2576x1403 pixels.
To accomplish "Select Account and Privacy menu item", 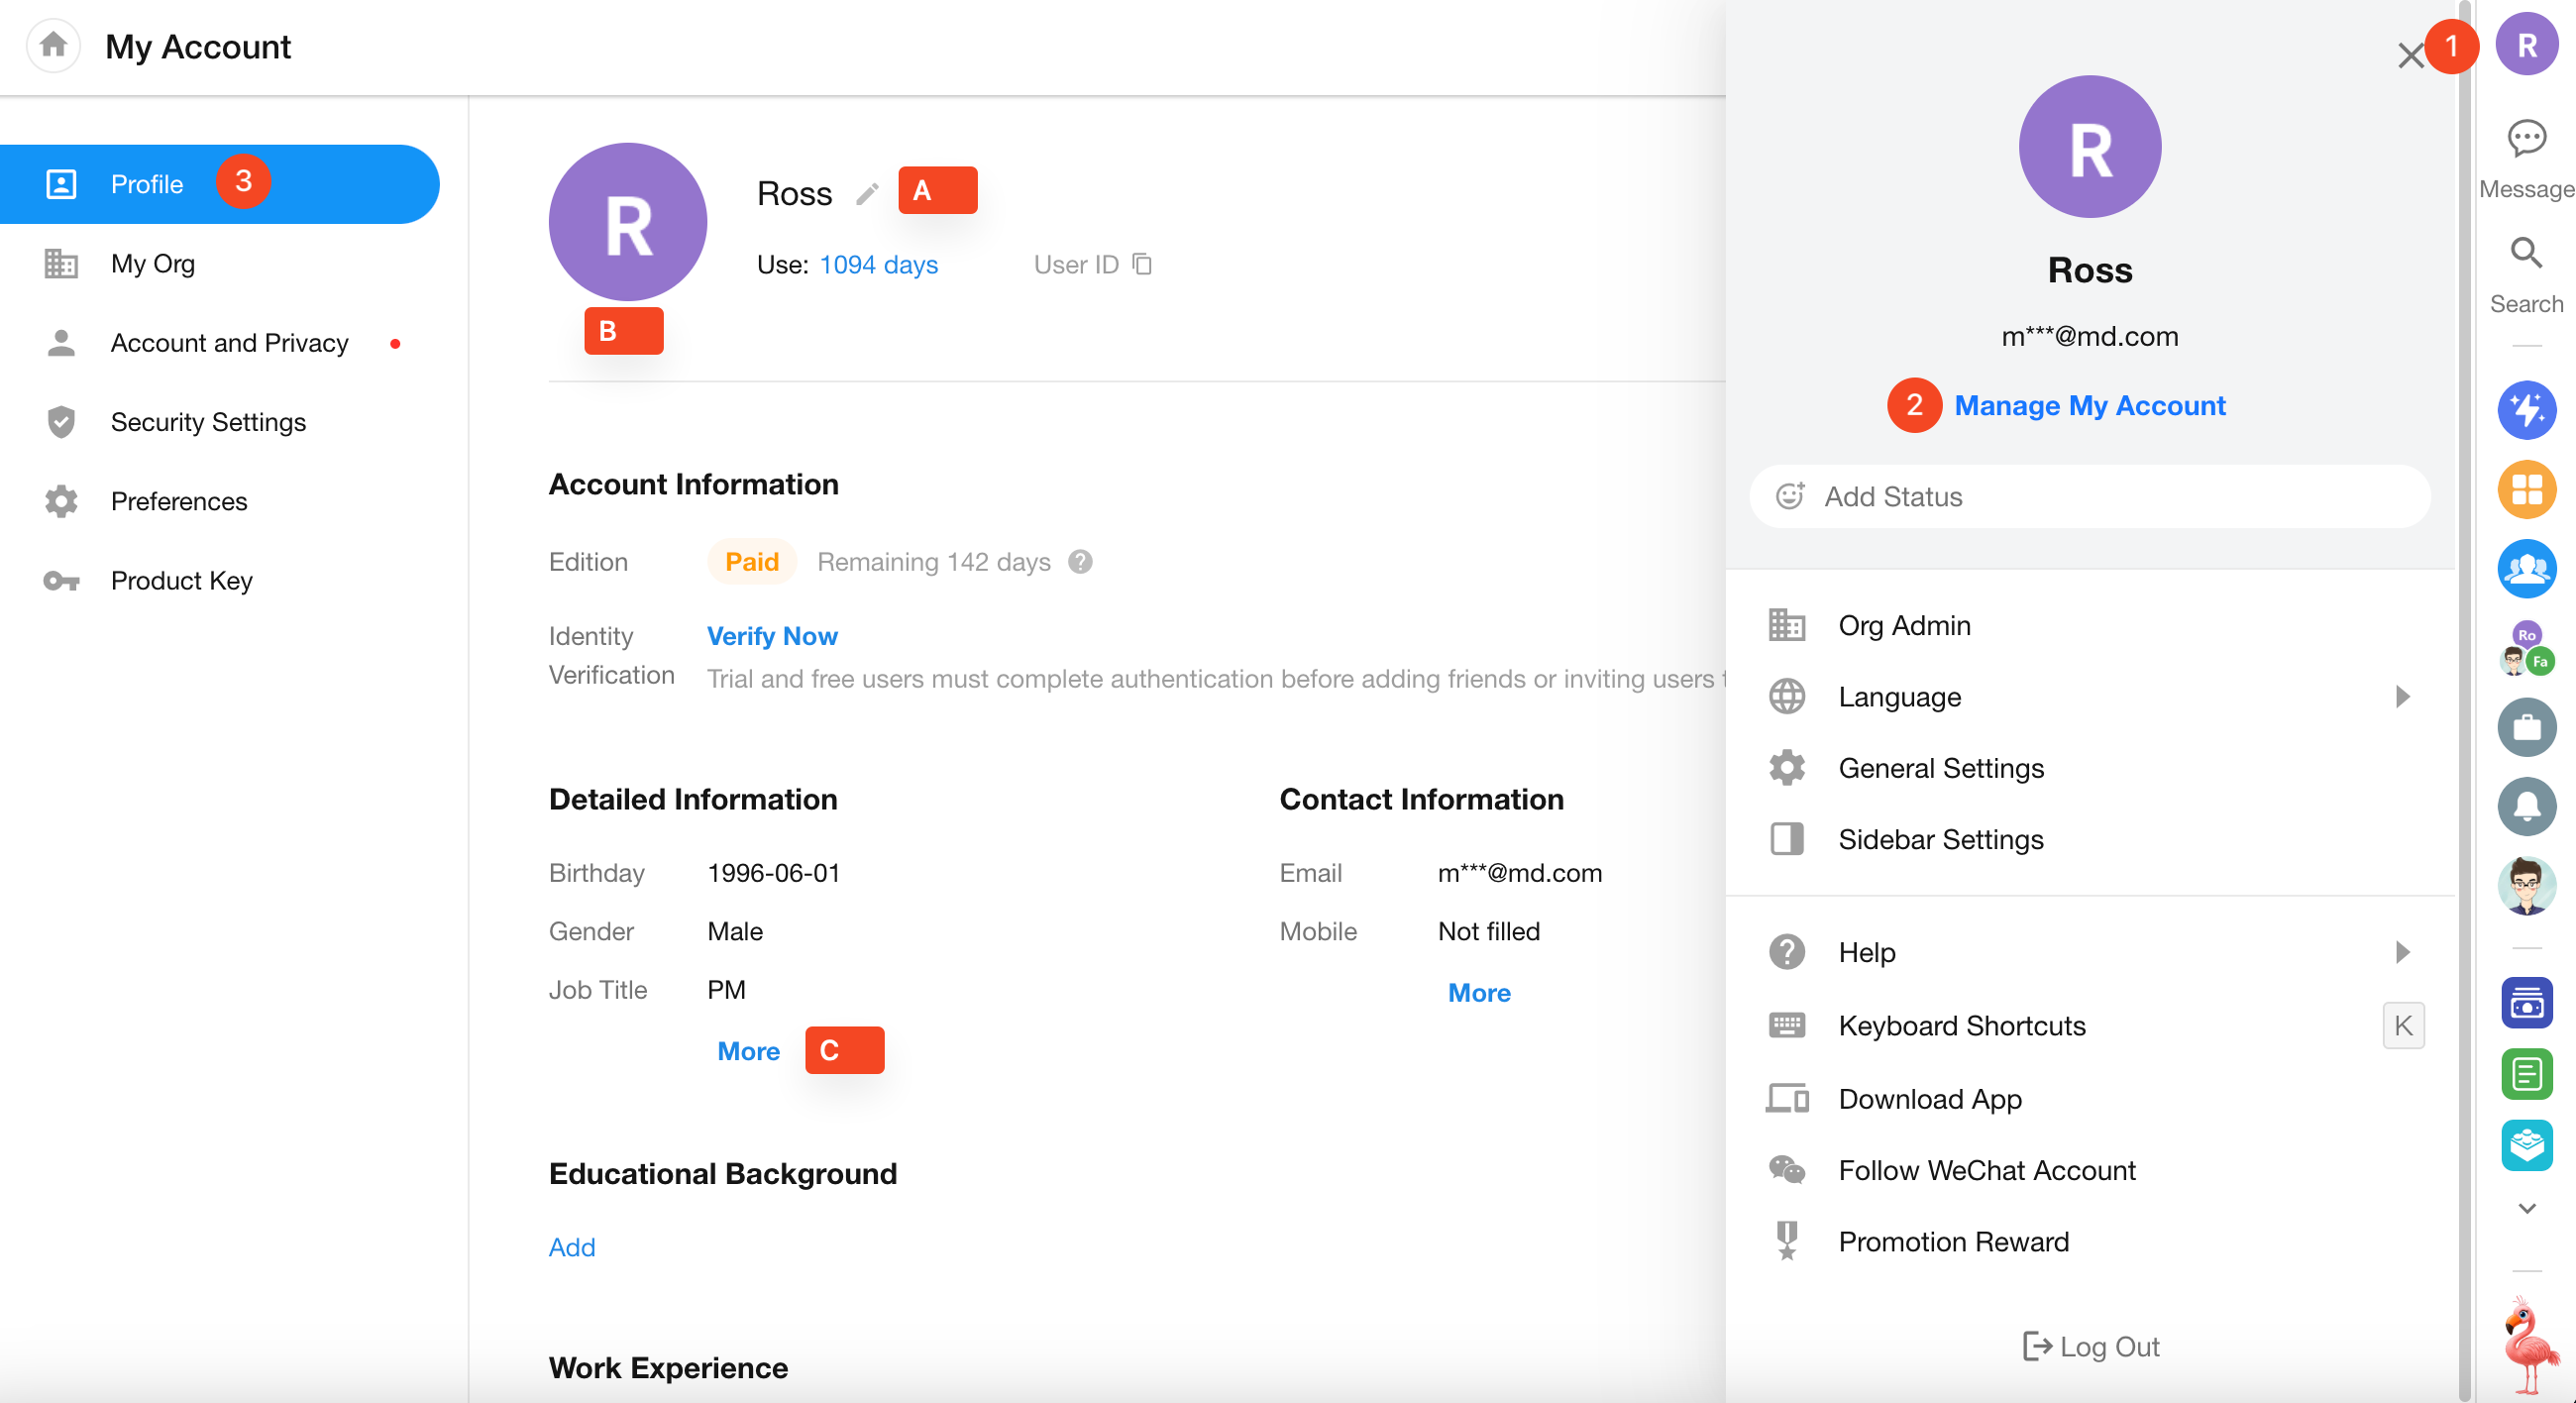I will pos(229,343).
